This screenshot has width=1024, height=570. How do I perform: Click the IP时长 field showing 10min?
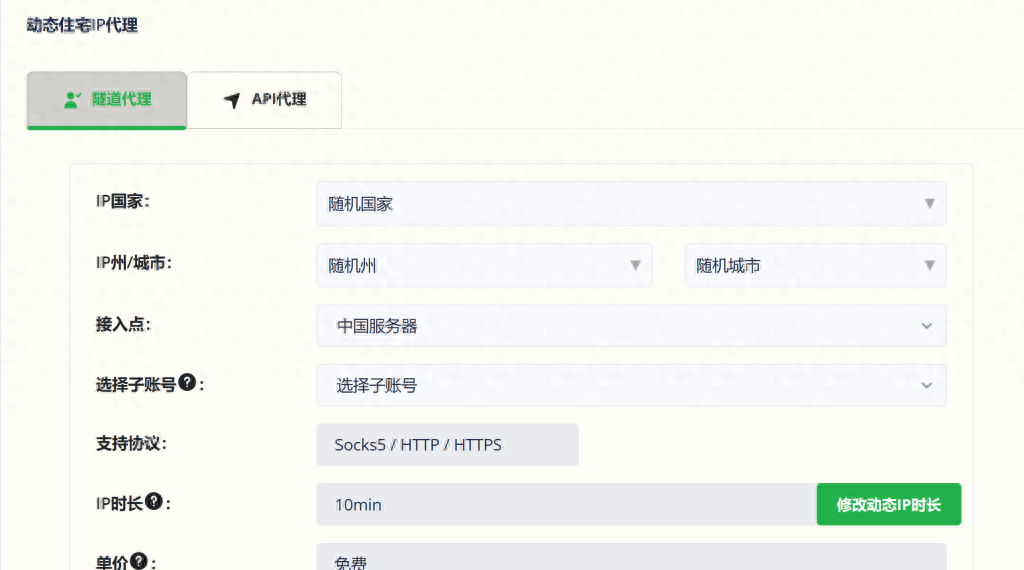(x=565, y=505)
